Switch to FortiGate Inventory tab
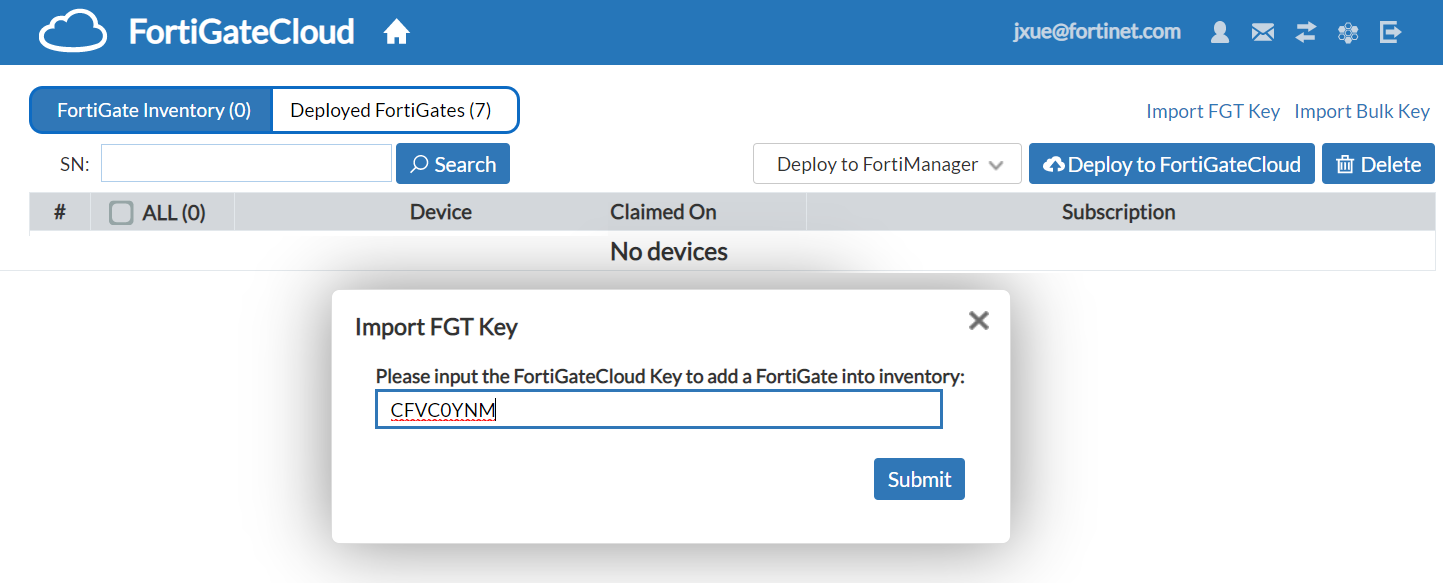This screenshot has height=583, width=1443. 153,110
